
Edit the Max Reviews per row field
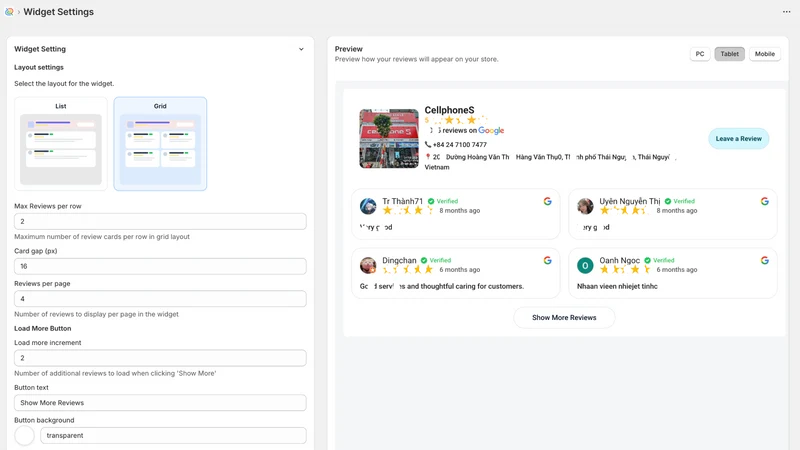click(160, 221)
